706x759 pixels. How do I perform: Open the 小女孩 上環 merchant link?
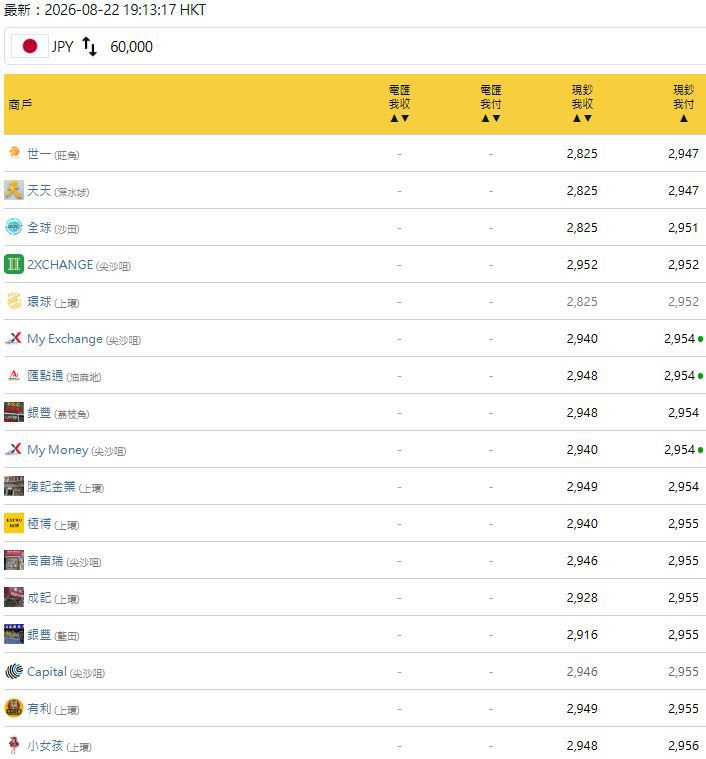(59, 745)
